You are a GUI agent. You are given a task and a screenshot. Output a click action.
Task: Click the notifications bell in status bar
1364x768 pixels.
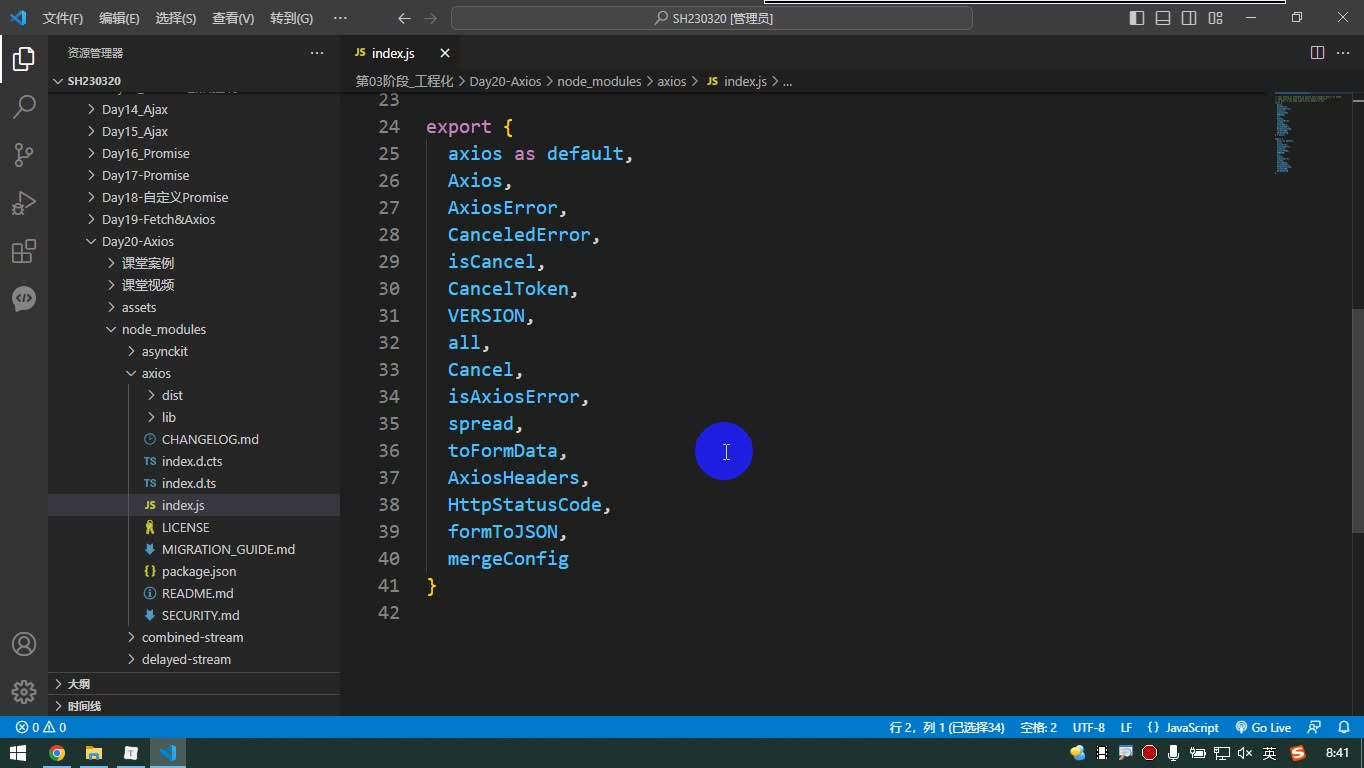pyautogui.click(x=1343, y=728)
